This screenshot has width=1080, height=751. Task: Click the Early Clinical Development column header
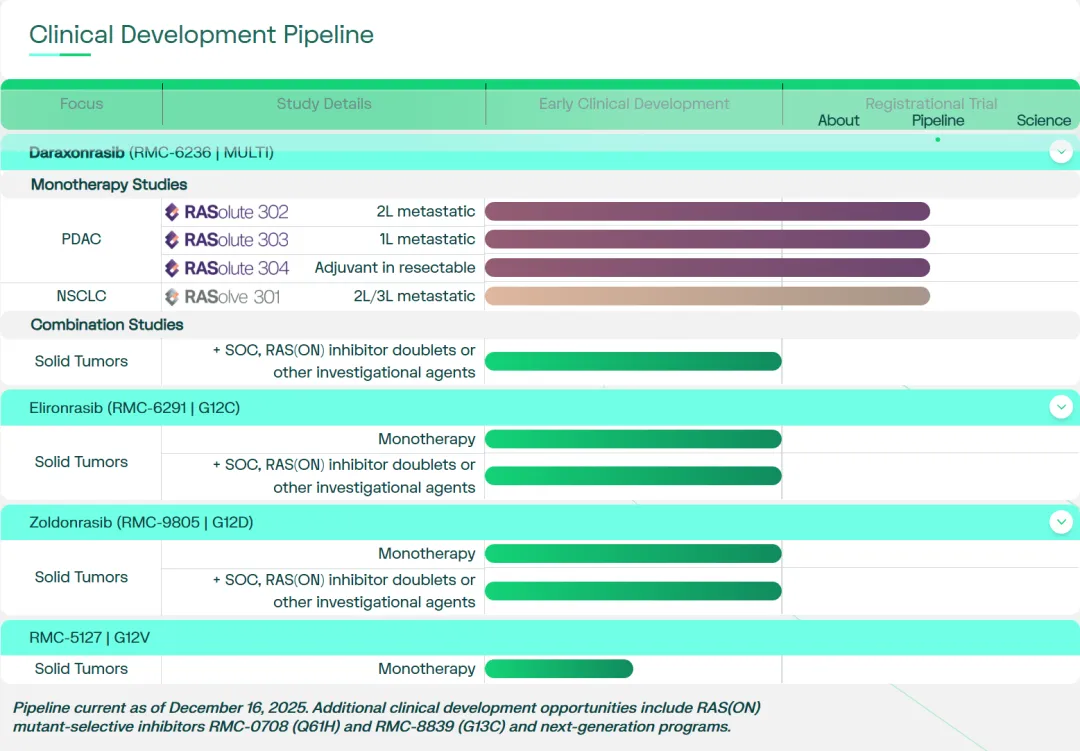point(634,104)
